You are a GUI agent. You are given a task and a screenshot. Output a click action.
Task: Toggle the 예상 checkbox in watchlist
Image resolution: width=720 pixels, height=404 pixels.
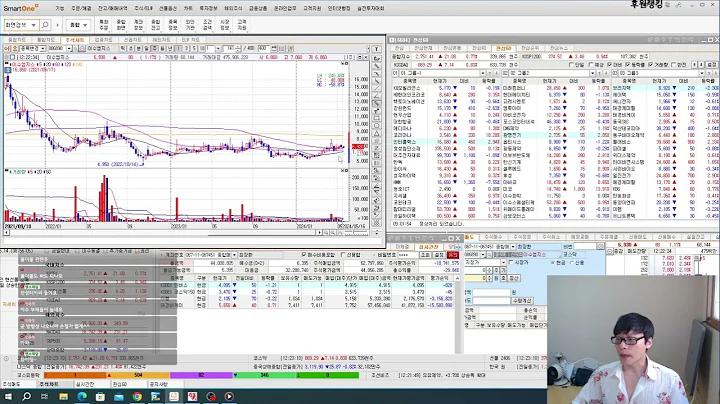[591, 65]
